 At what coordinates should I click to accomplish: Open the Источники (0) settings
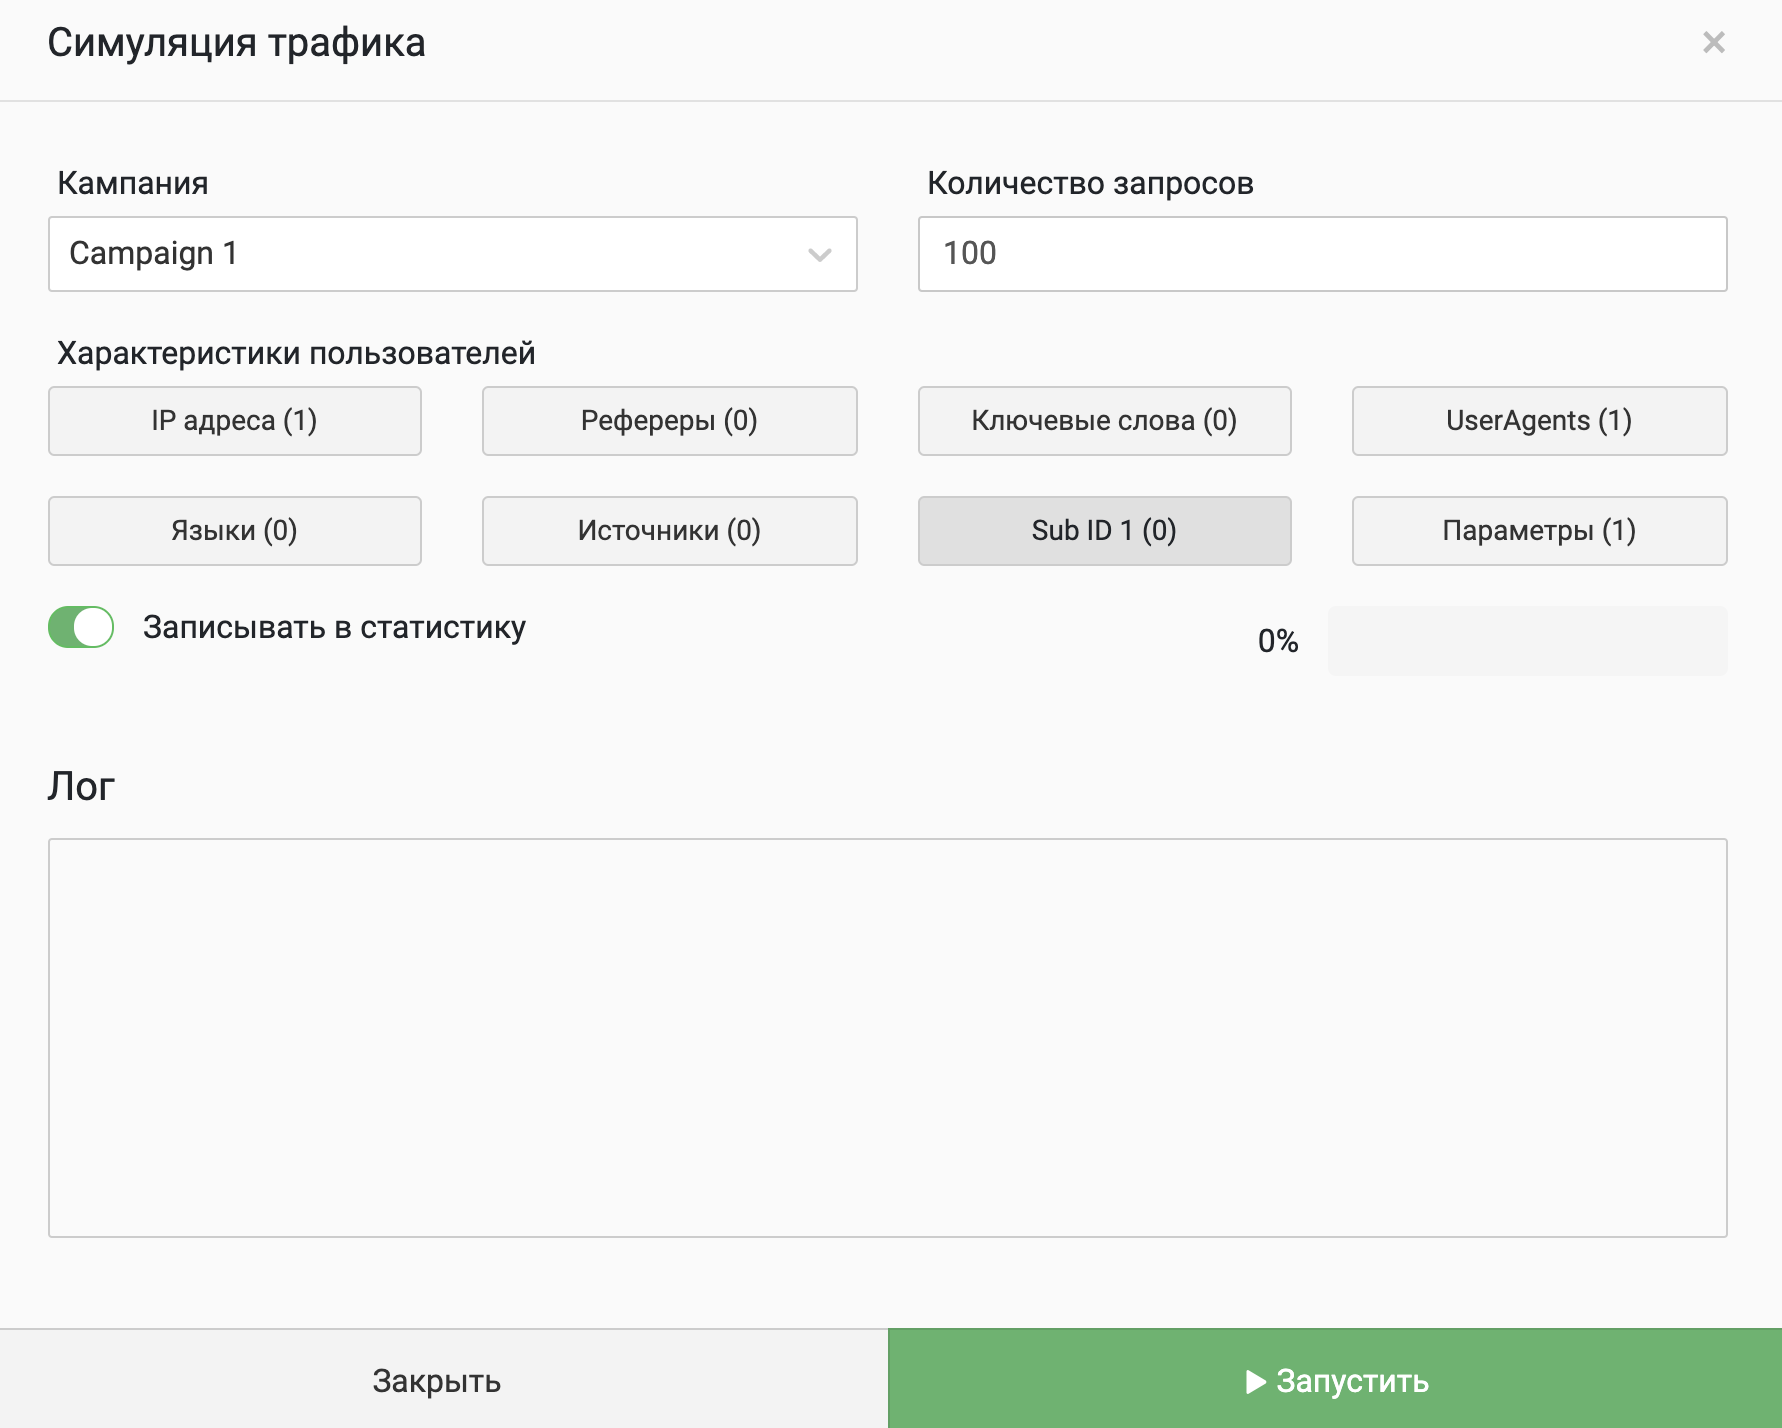pos(670,531)
